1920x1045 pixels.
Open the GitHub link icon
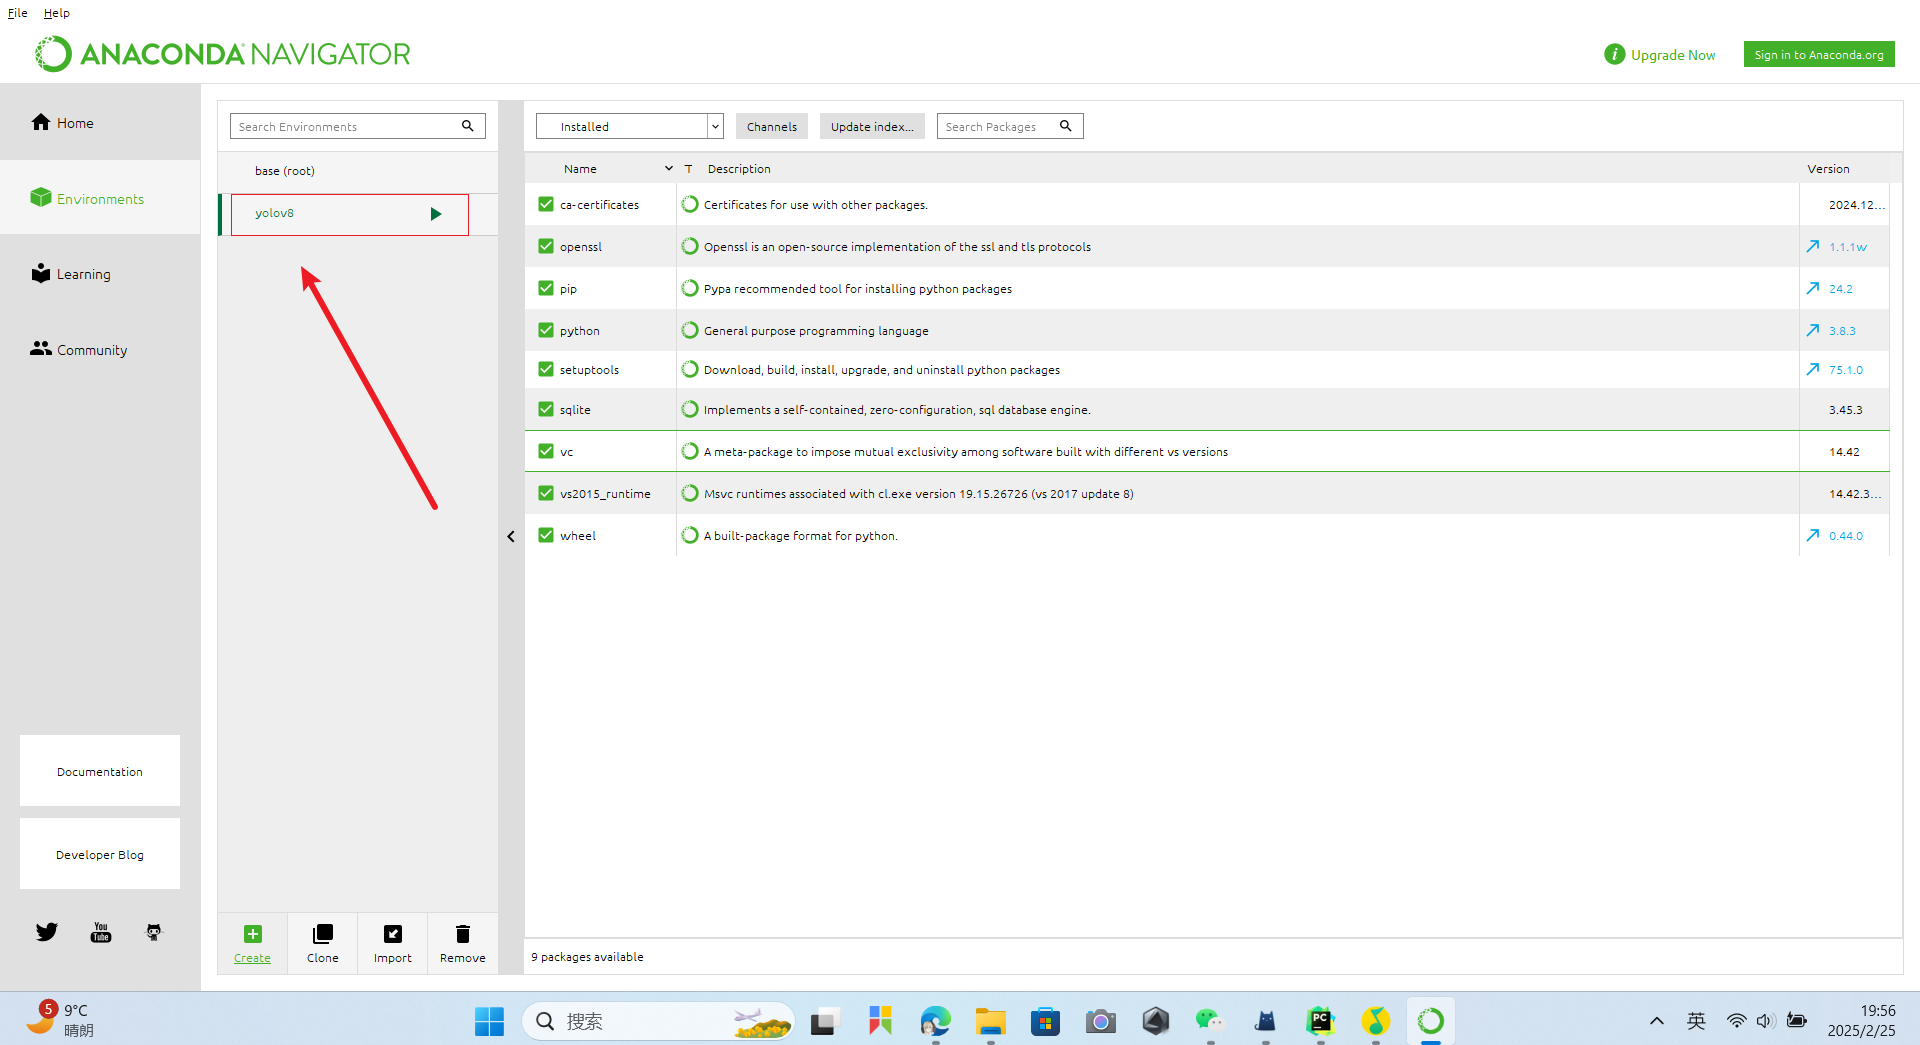pos(154,932)
